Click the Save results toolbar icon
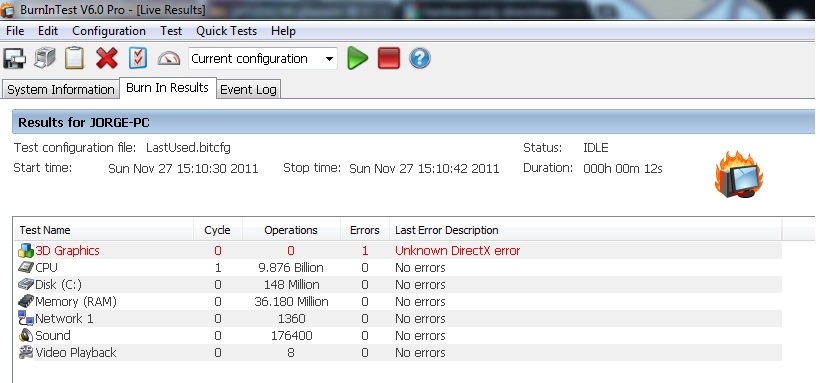 point(14,58)
